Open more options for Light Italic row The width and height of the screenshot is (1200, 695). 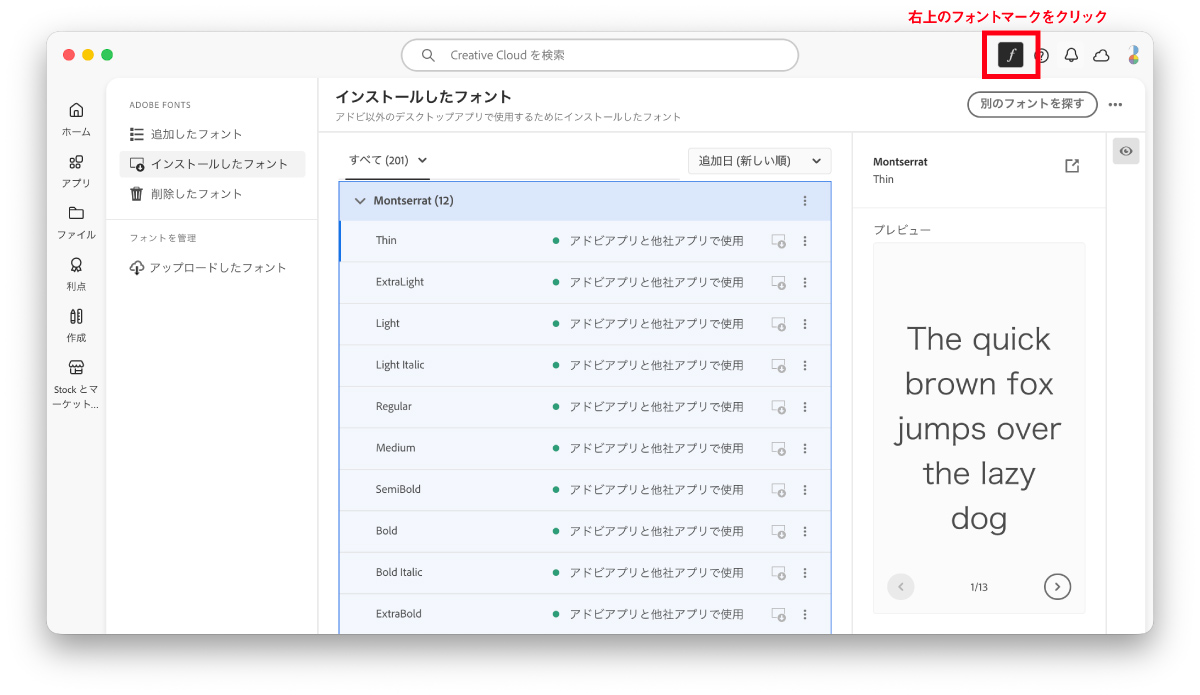805,366
